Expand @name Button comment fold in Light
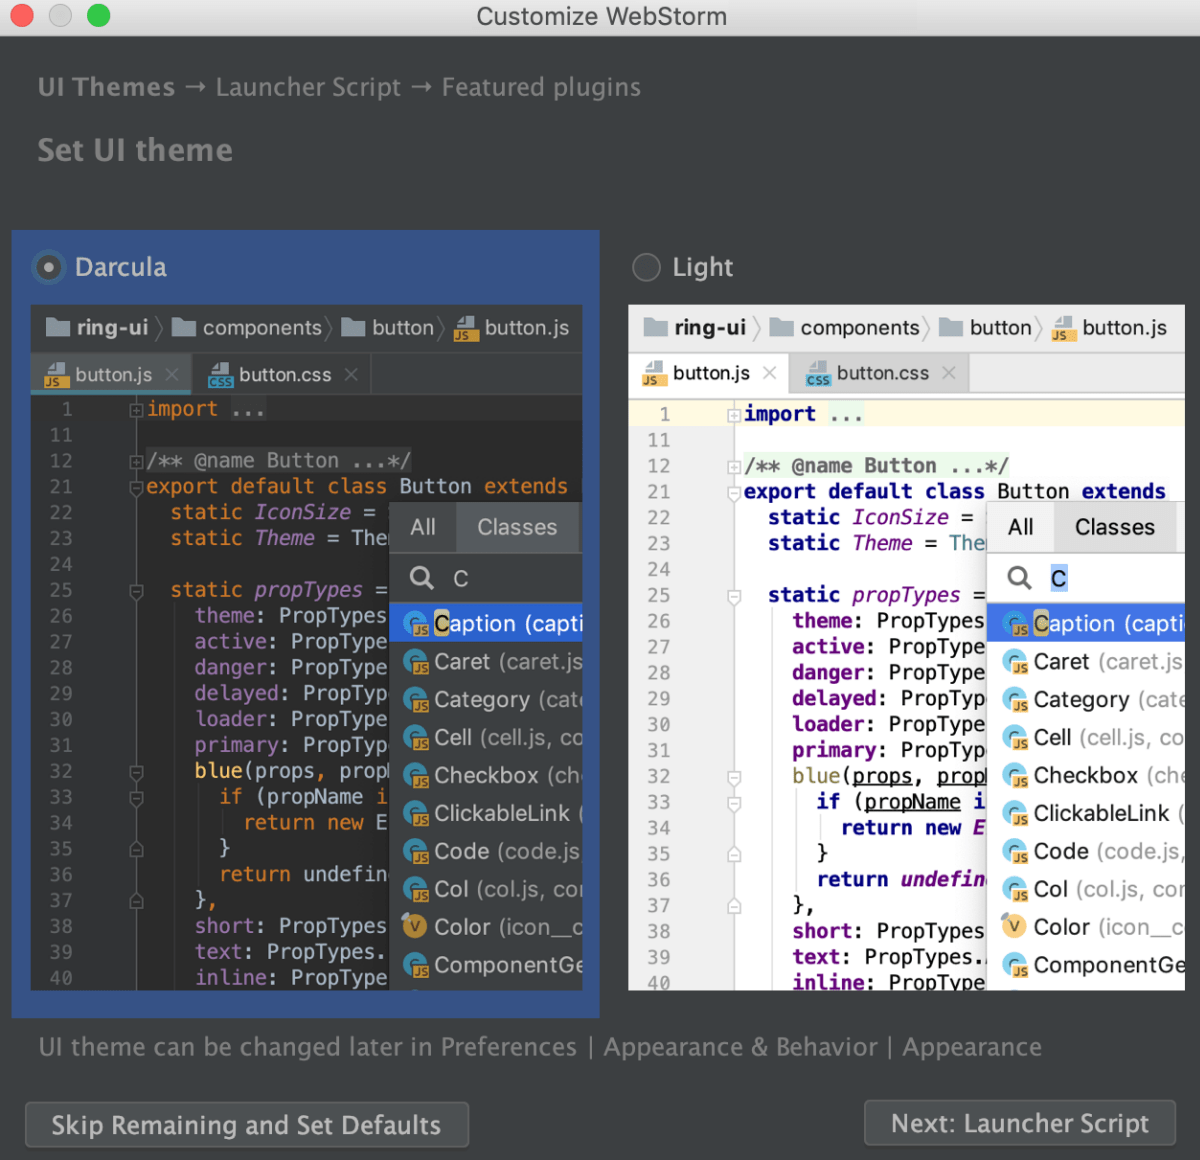The width and height of the screenshot is (1200, 1160). click(x=734, y=467)
